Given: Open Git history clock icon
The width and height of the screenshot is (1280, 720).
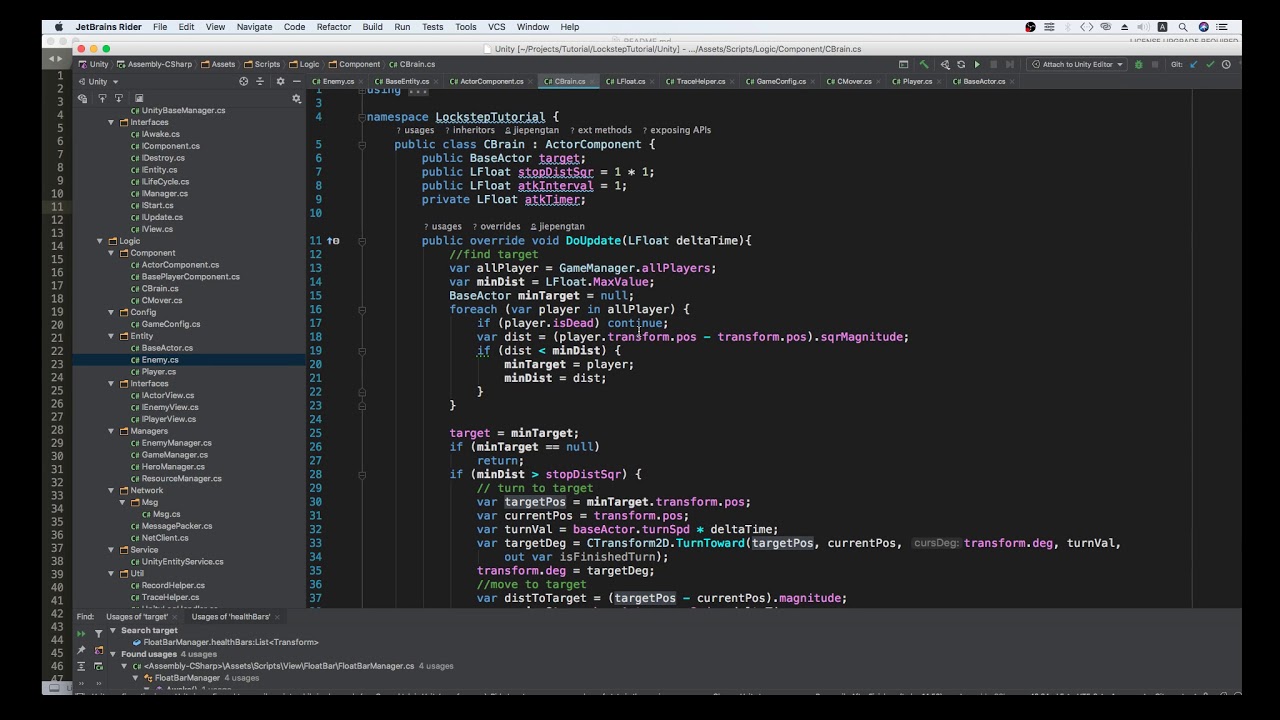Looking at the screenshot, I should pyautogui.click(x=1226, y=64).
